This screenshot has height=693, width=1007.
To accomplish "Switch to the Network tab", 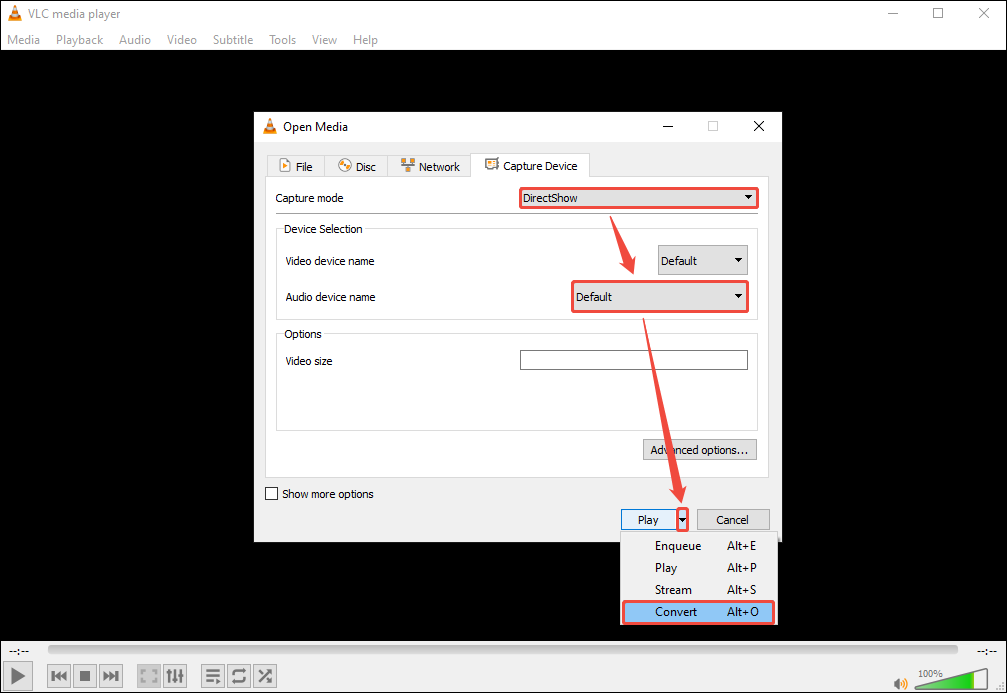I will pos(429,165).
